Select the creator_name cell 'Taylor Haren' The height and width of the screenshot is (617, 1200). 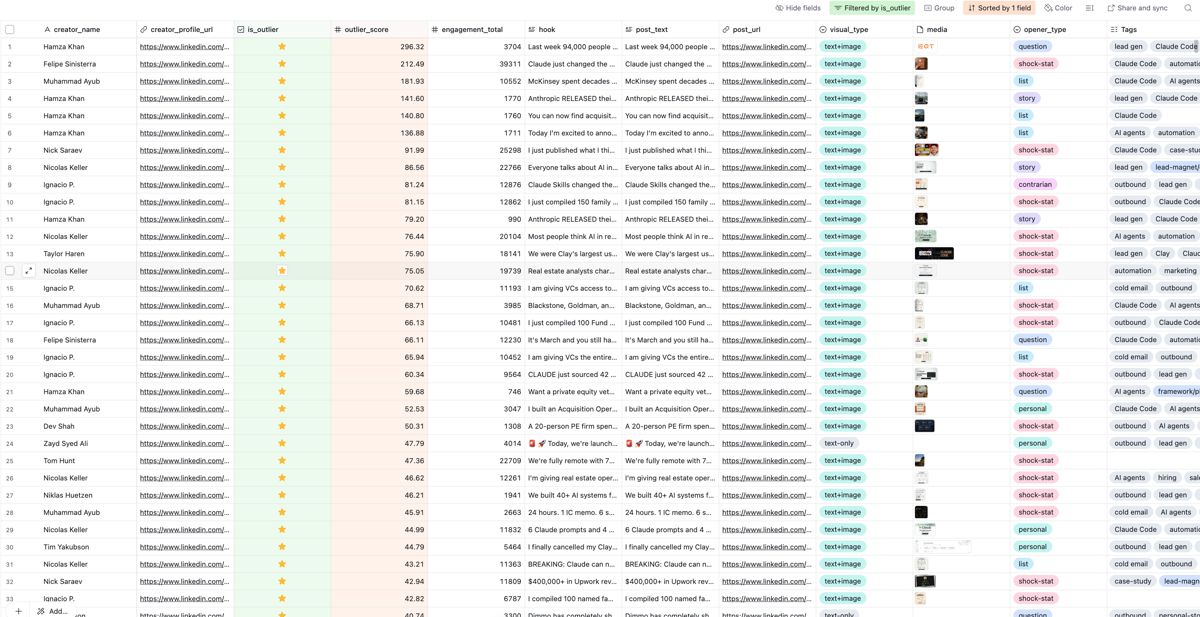[x=88, y=254]
